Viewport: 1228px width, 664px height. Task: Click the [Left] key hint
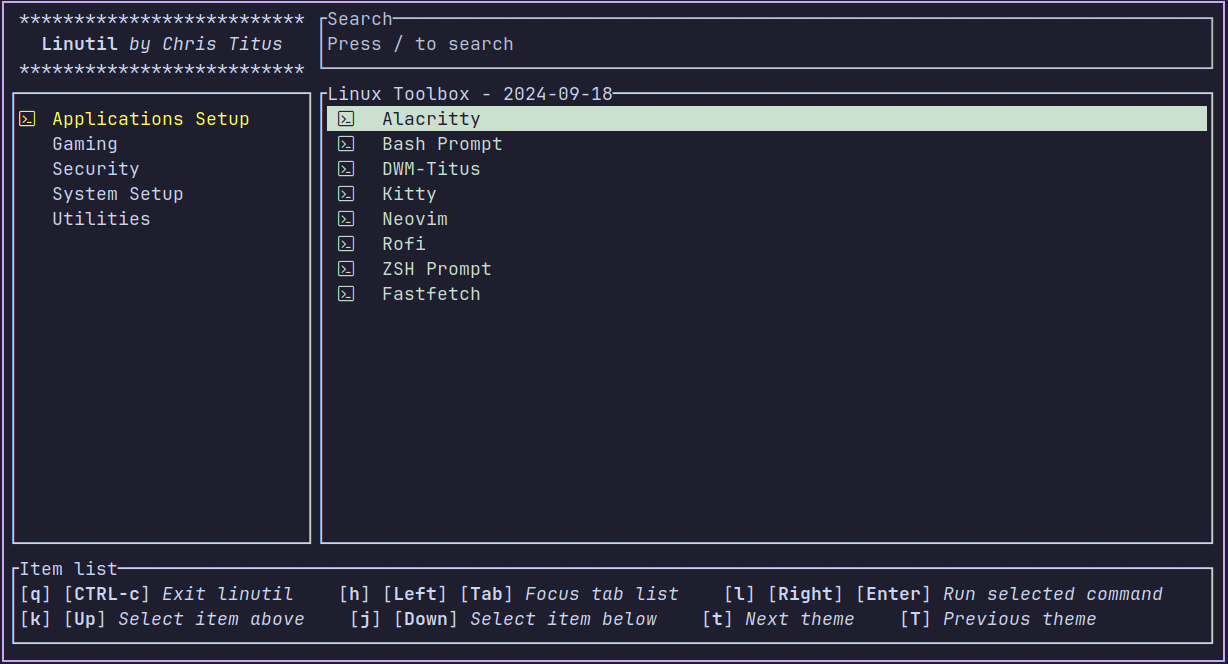[415, 594]
